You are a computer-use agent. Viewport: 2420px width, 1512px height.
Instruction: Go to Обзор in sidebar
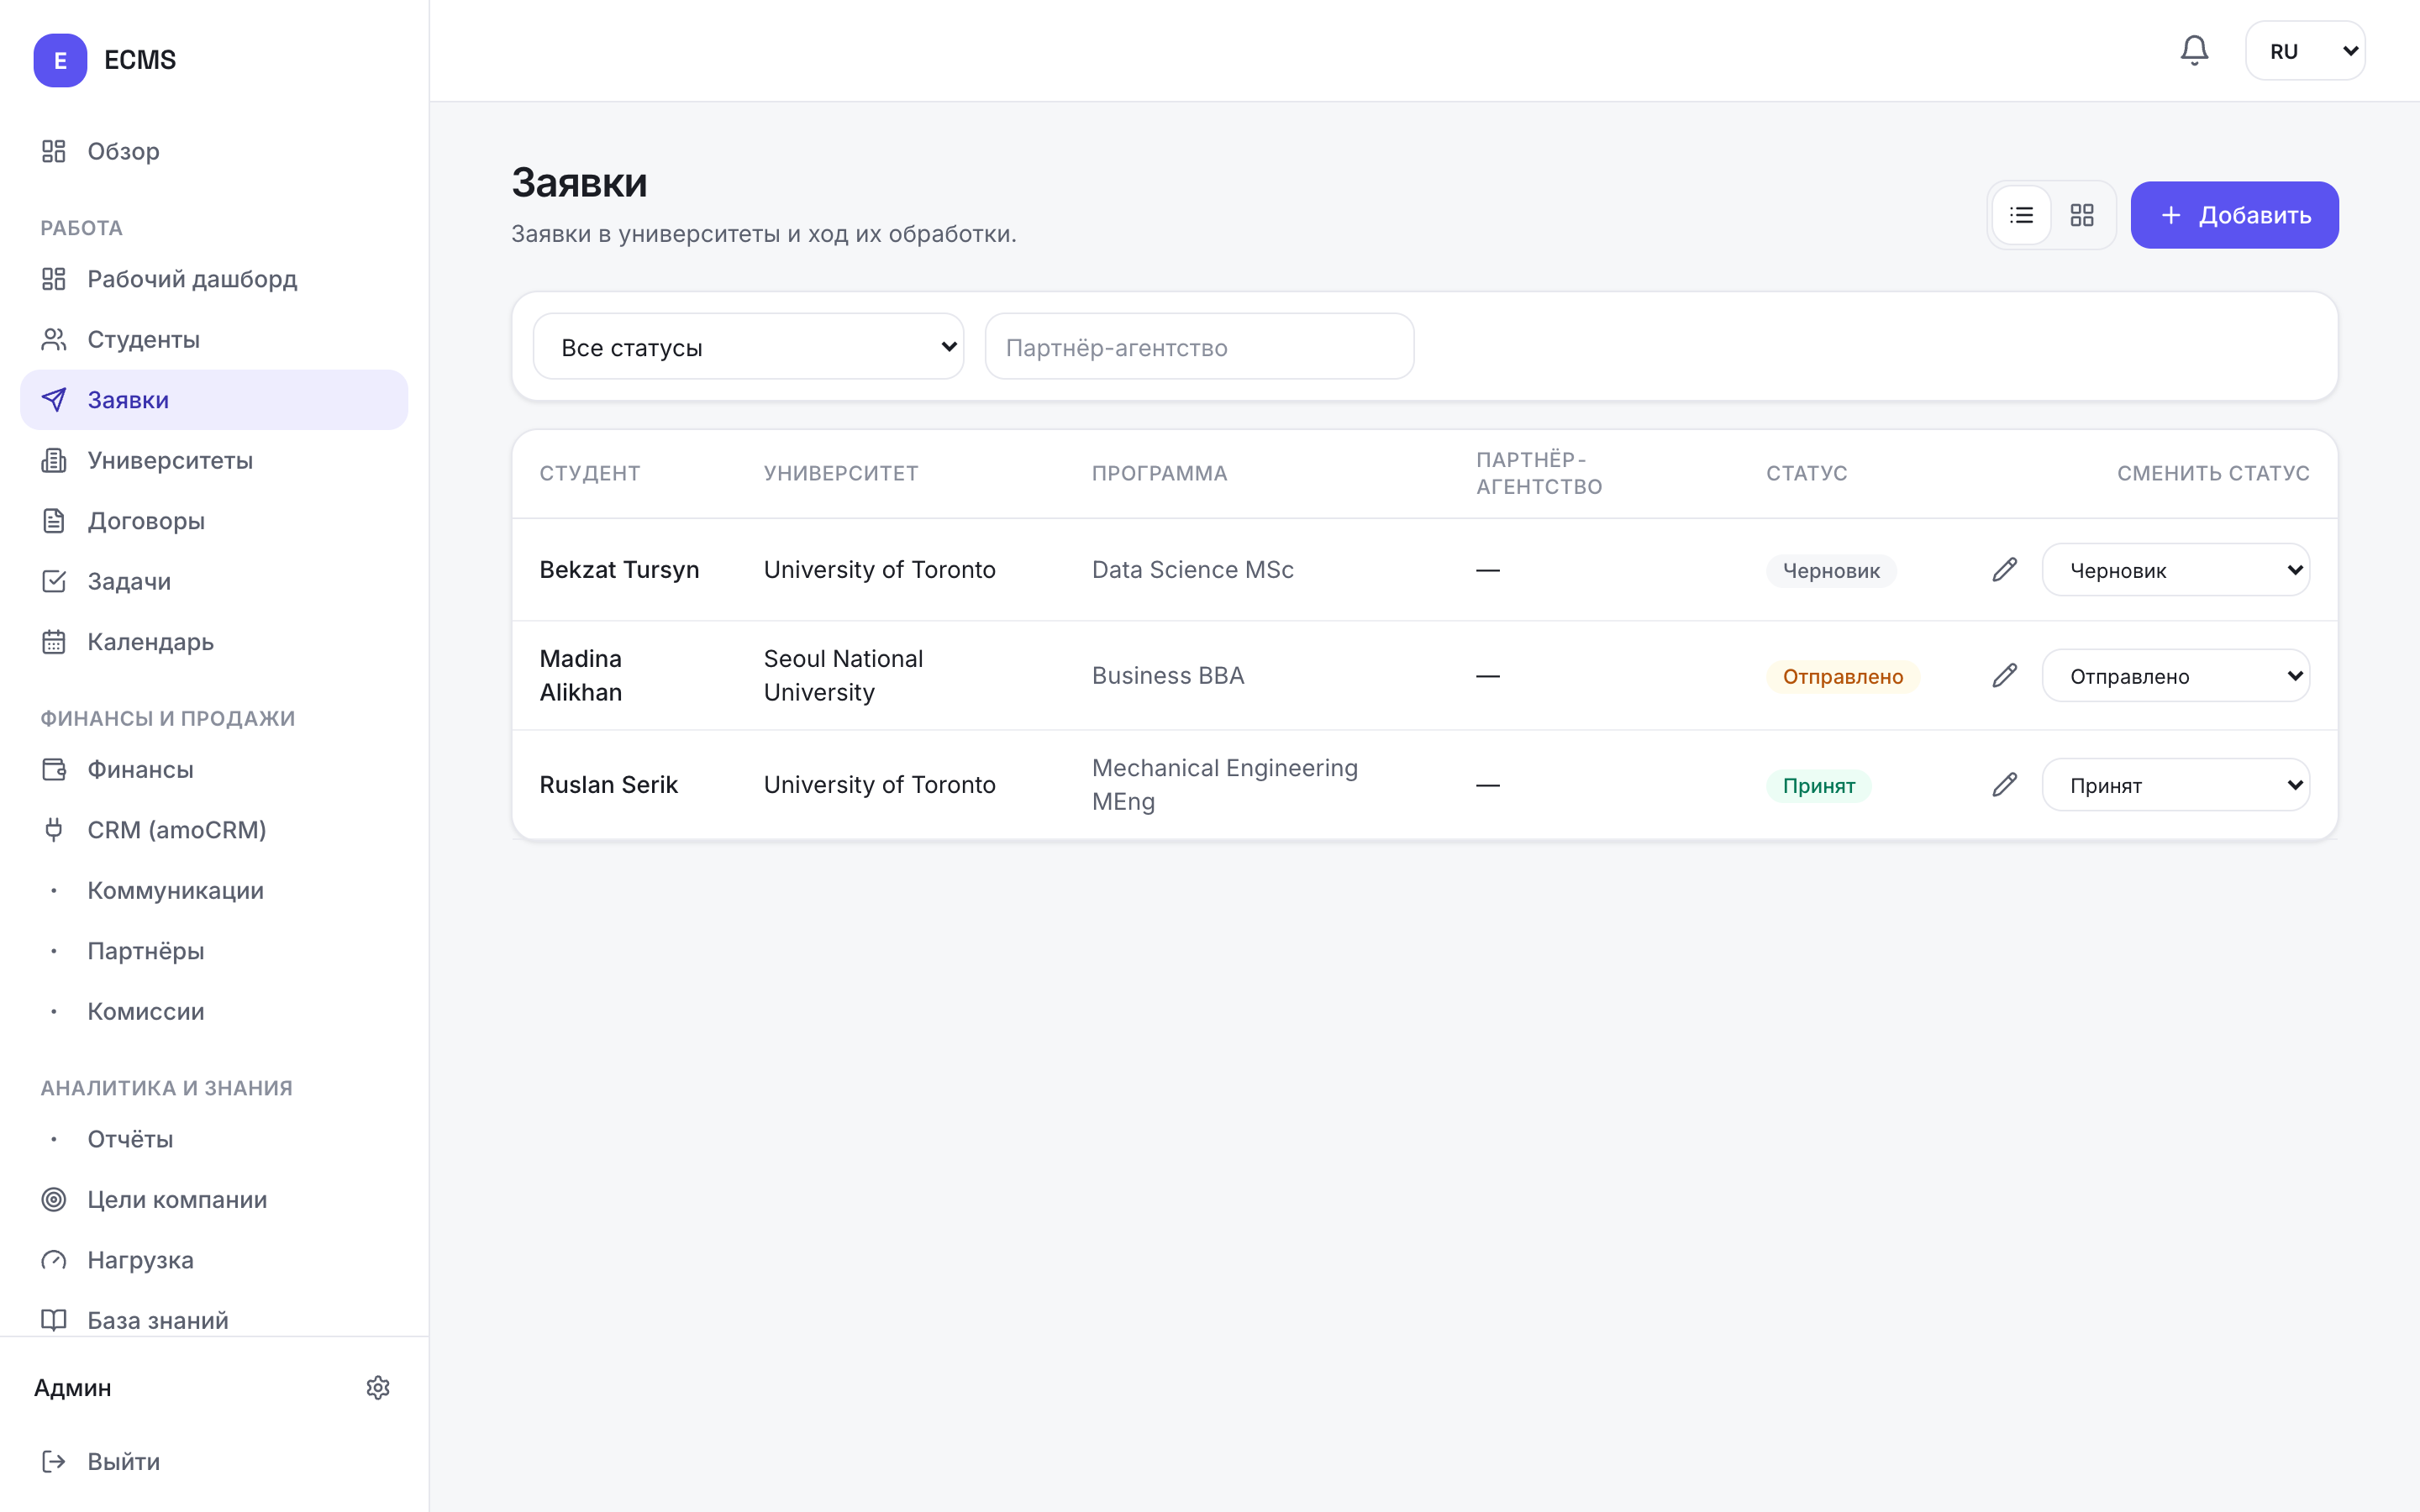(x=214, y=151)
